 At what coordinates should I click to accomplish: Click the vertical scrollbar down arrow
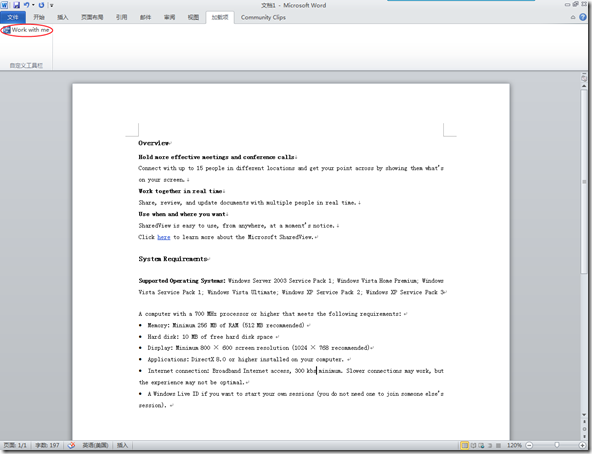click(x=584, y=415)
